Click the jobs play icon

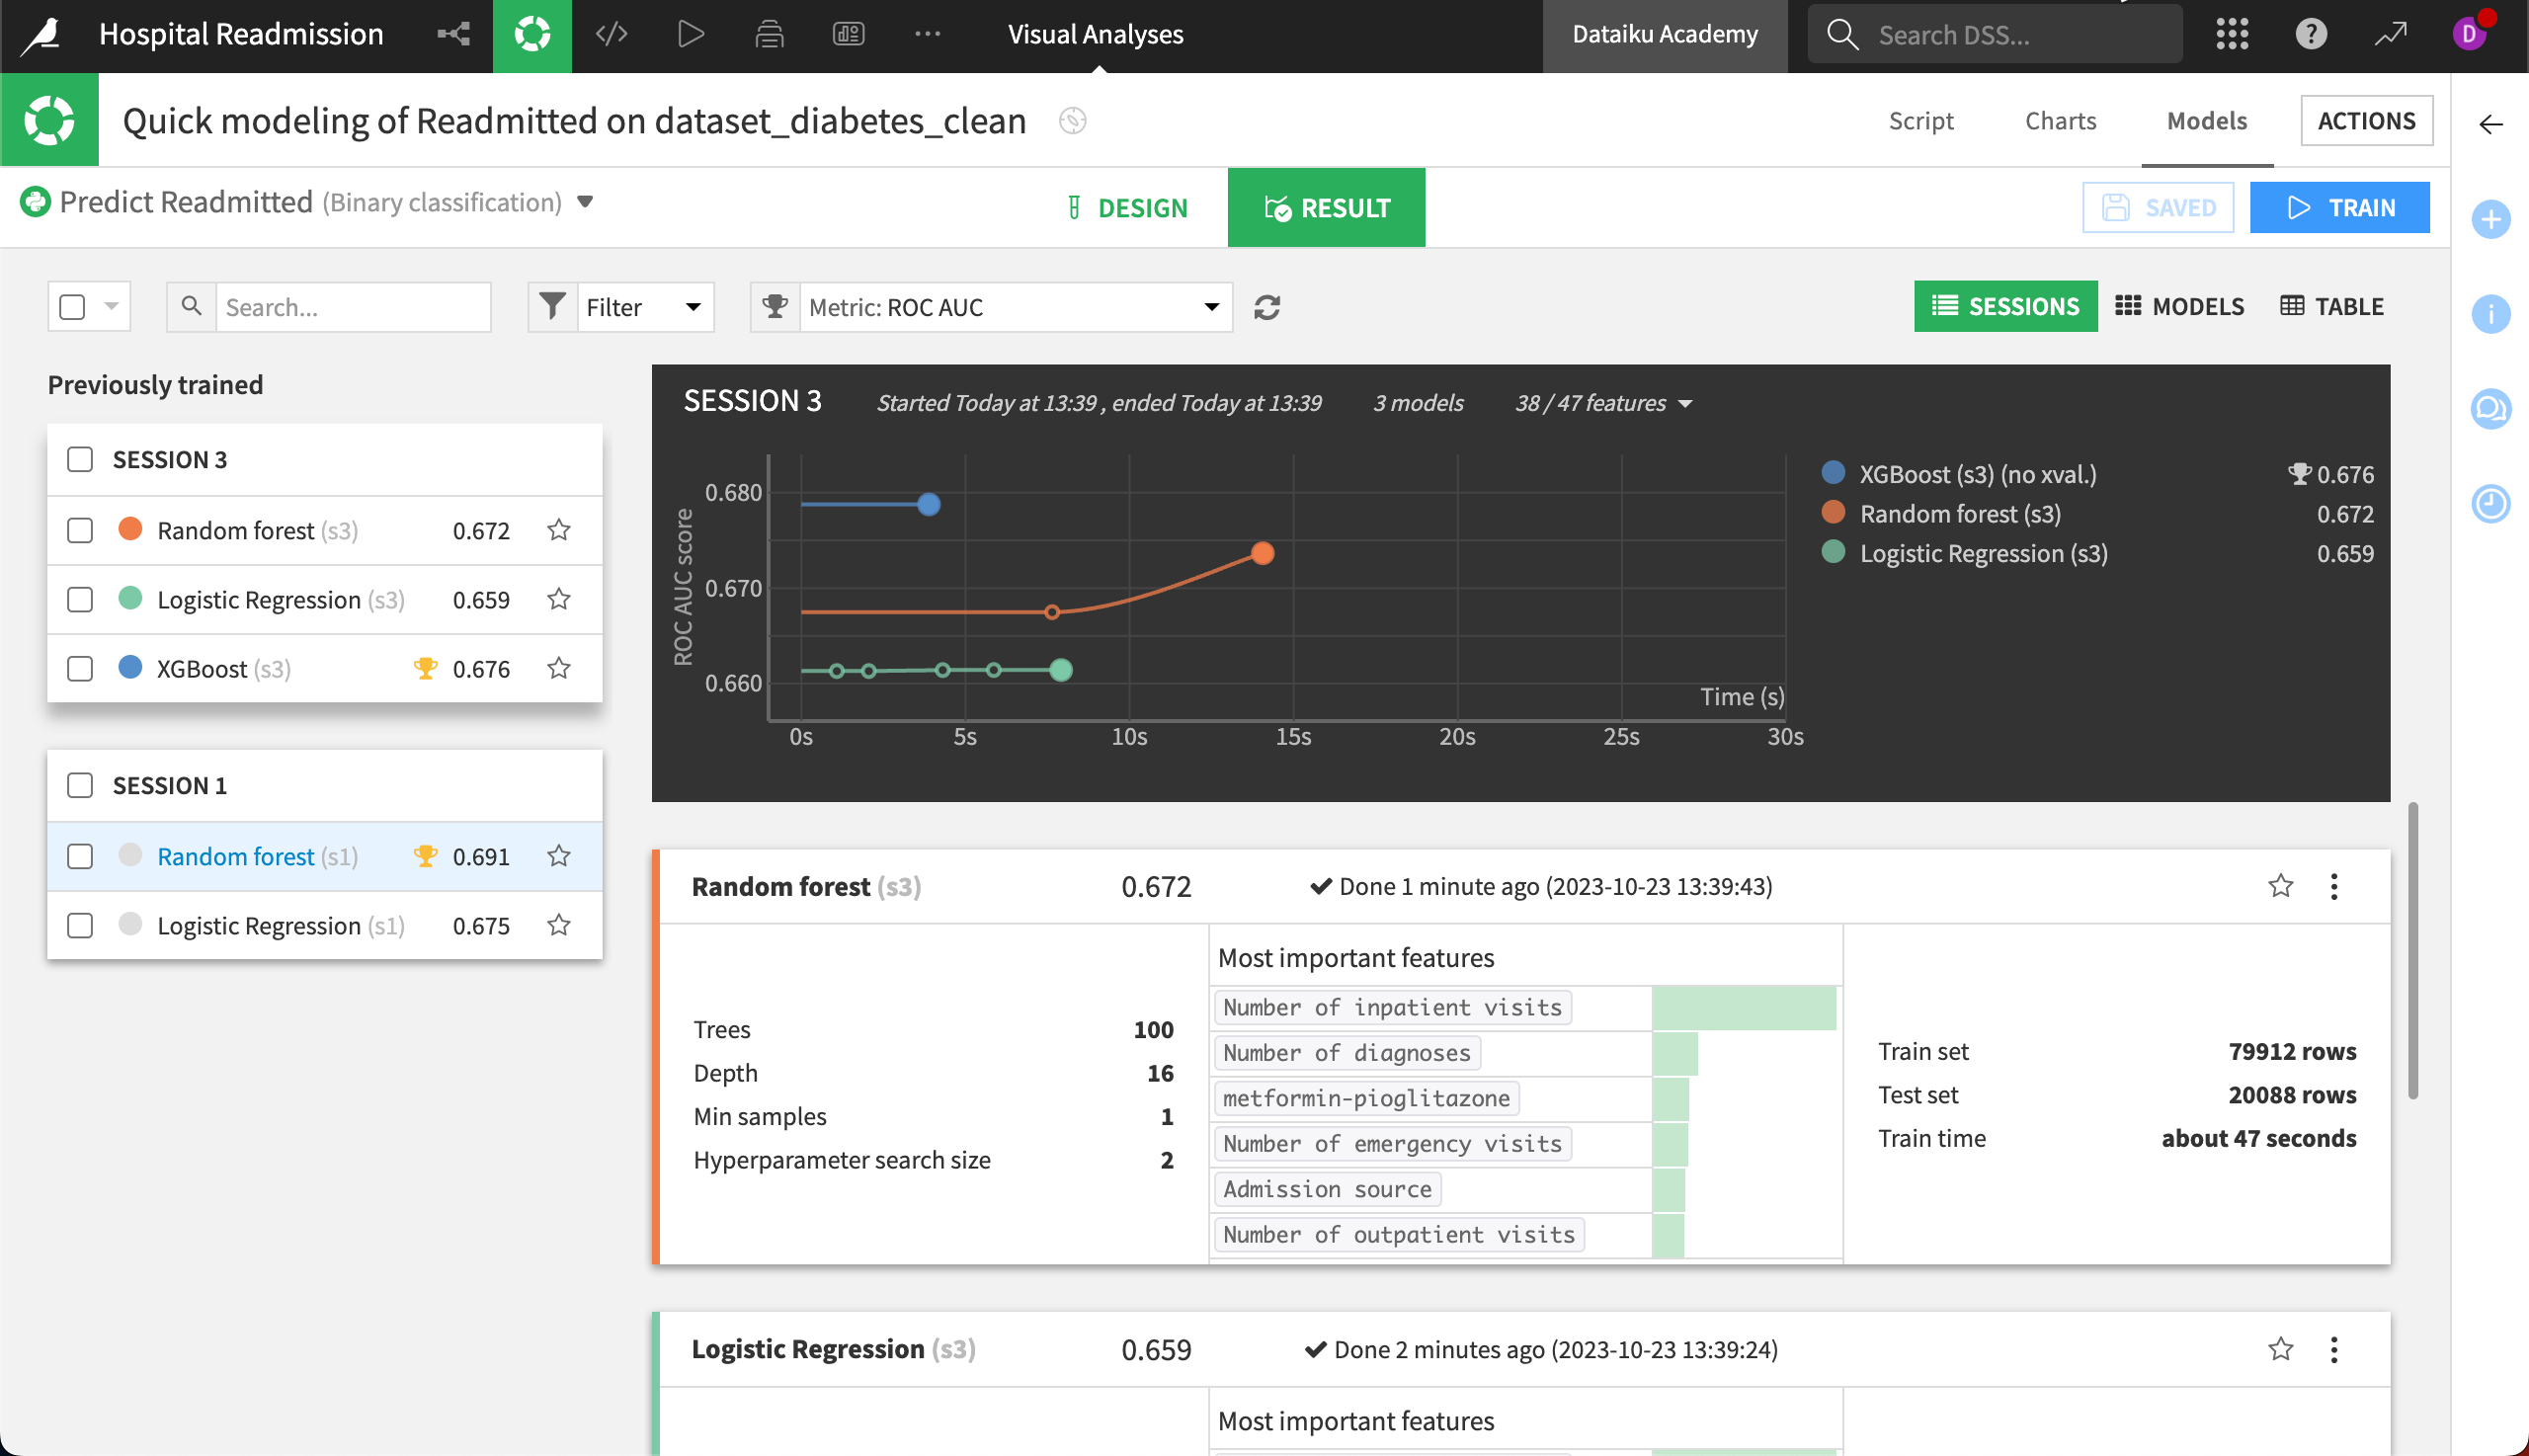click(x=690, y=35)
